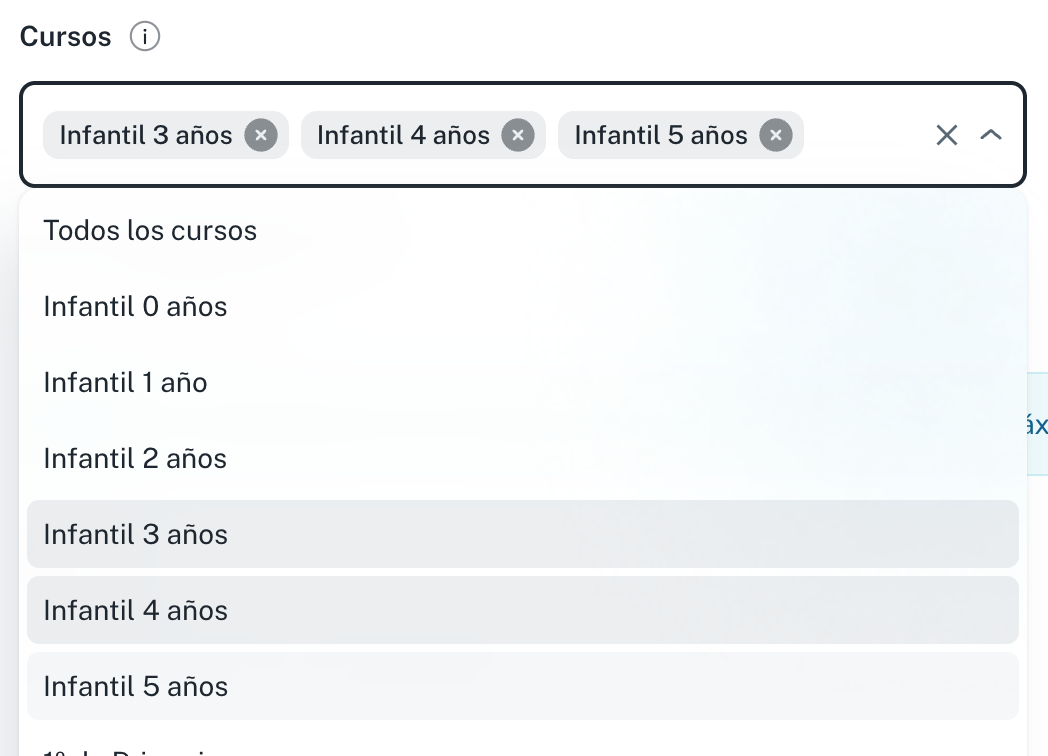Remove the Infantil 3 años chip
Screen dimensions: 1048x756
click(261, 135)
